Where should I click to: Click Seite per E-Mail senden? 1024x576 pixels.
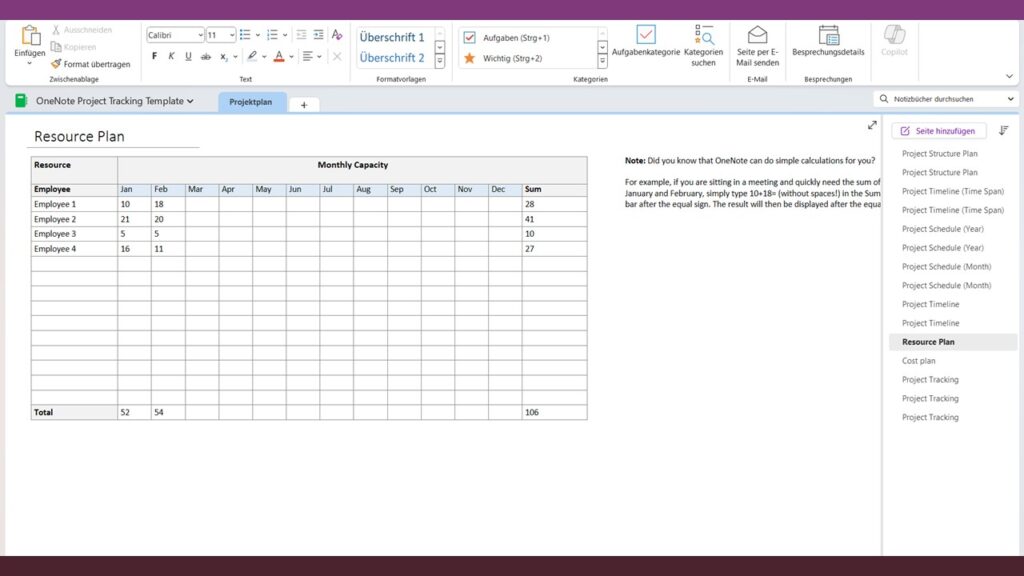pyautogui.click(x=758, y=46)
